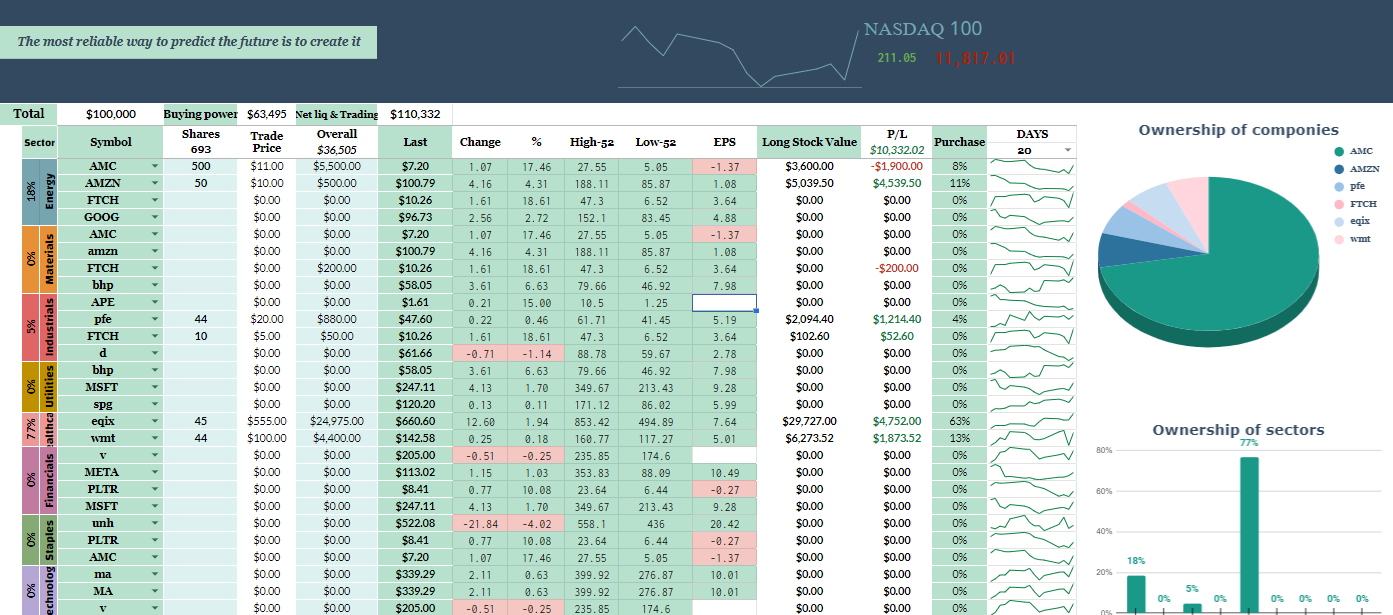This screenshot has height=615, width=1393.
Task: Open the pfe symbol dropdown arrow
Action: point(154,319)
